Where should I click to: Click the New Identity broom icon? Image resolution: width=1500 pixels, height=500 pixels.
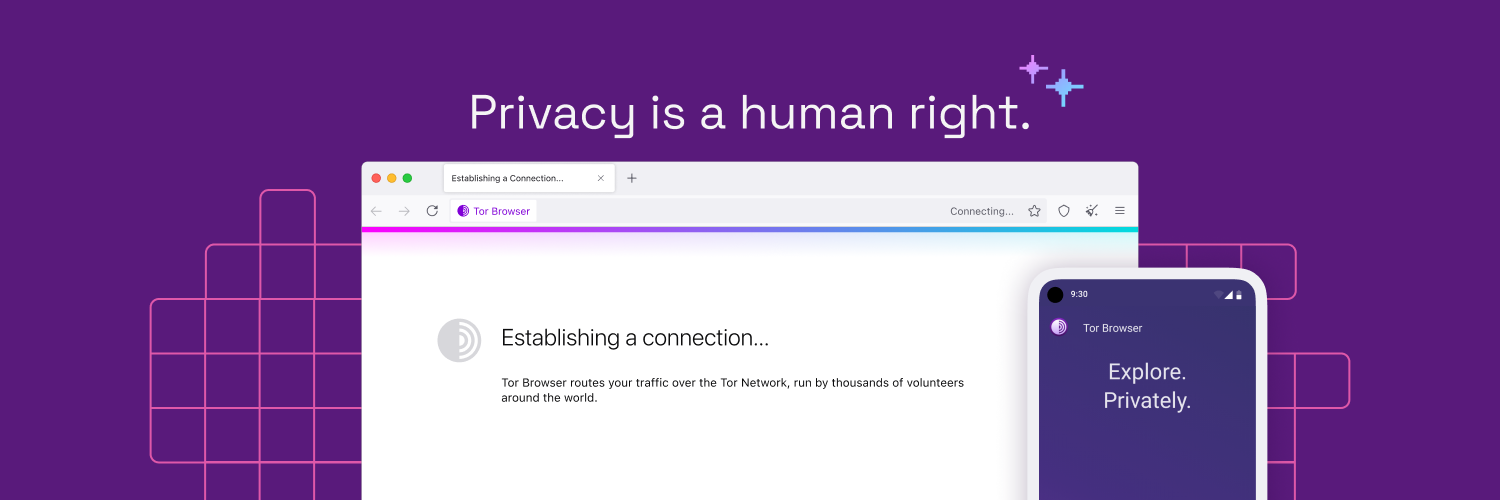click(x=1092, y=211)
